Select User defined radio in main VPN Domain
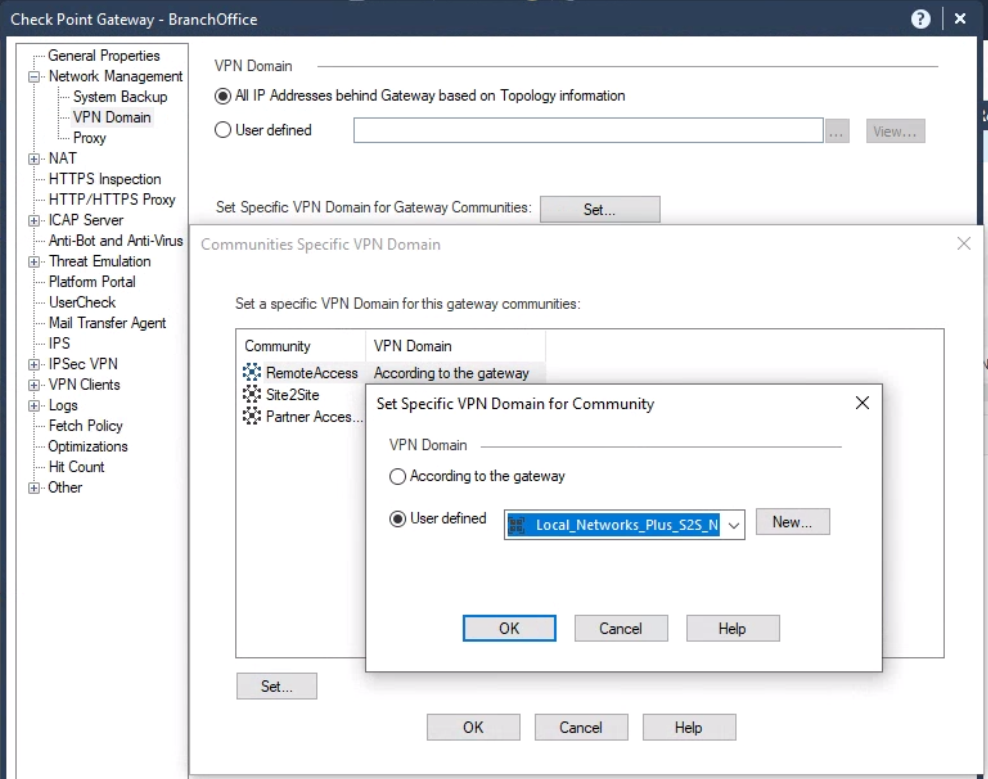 (222, 130)
